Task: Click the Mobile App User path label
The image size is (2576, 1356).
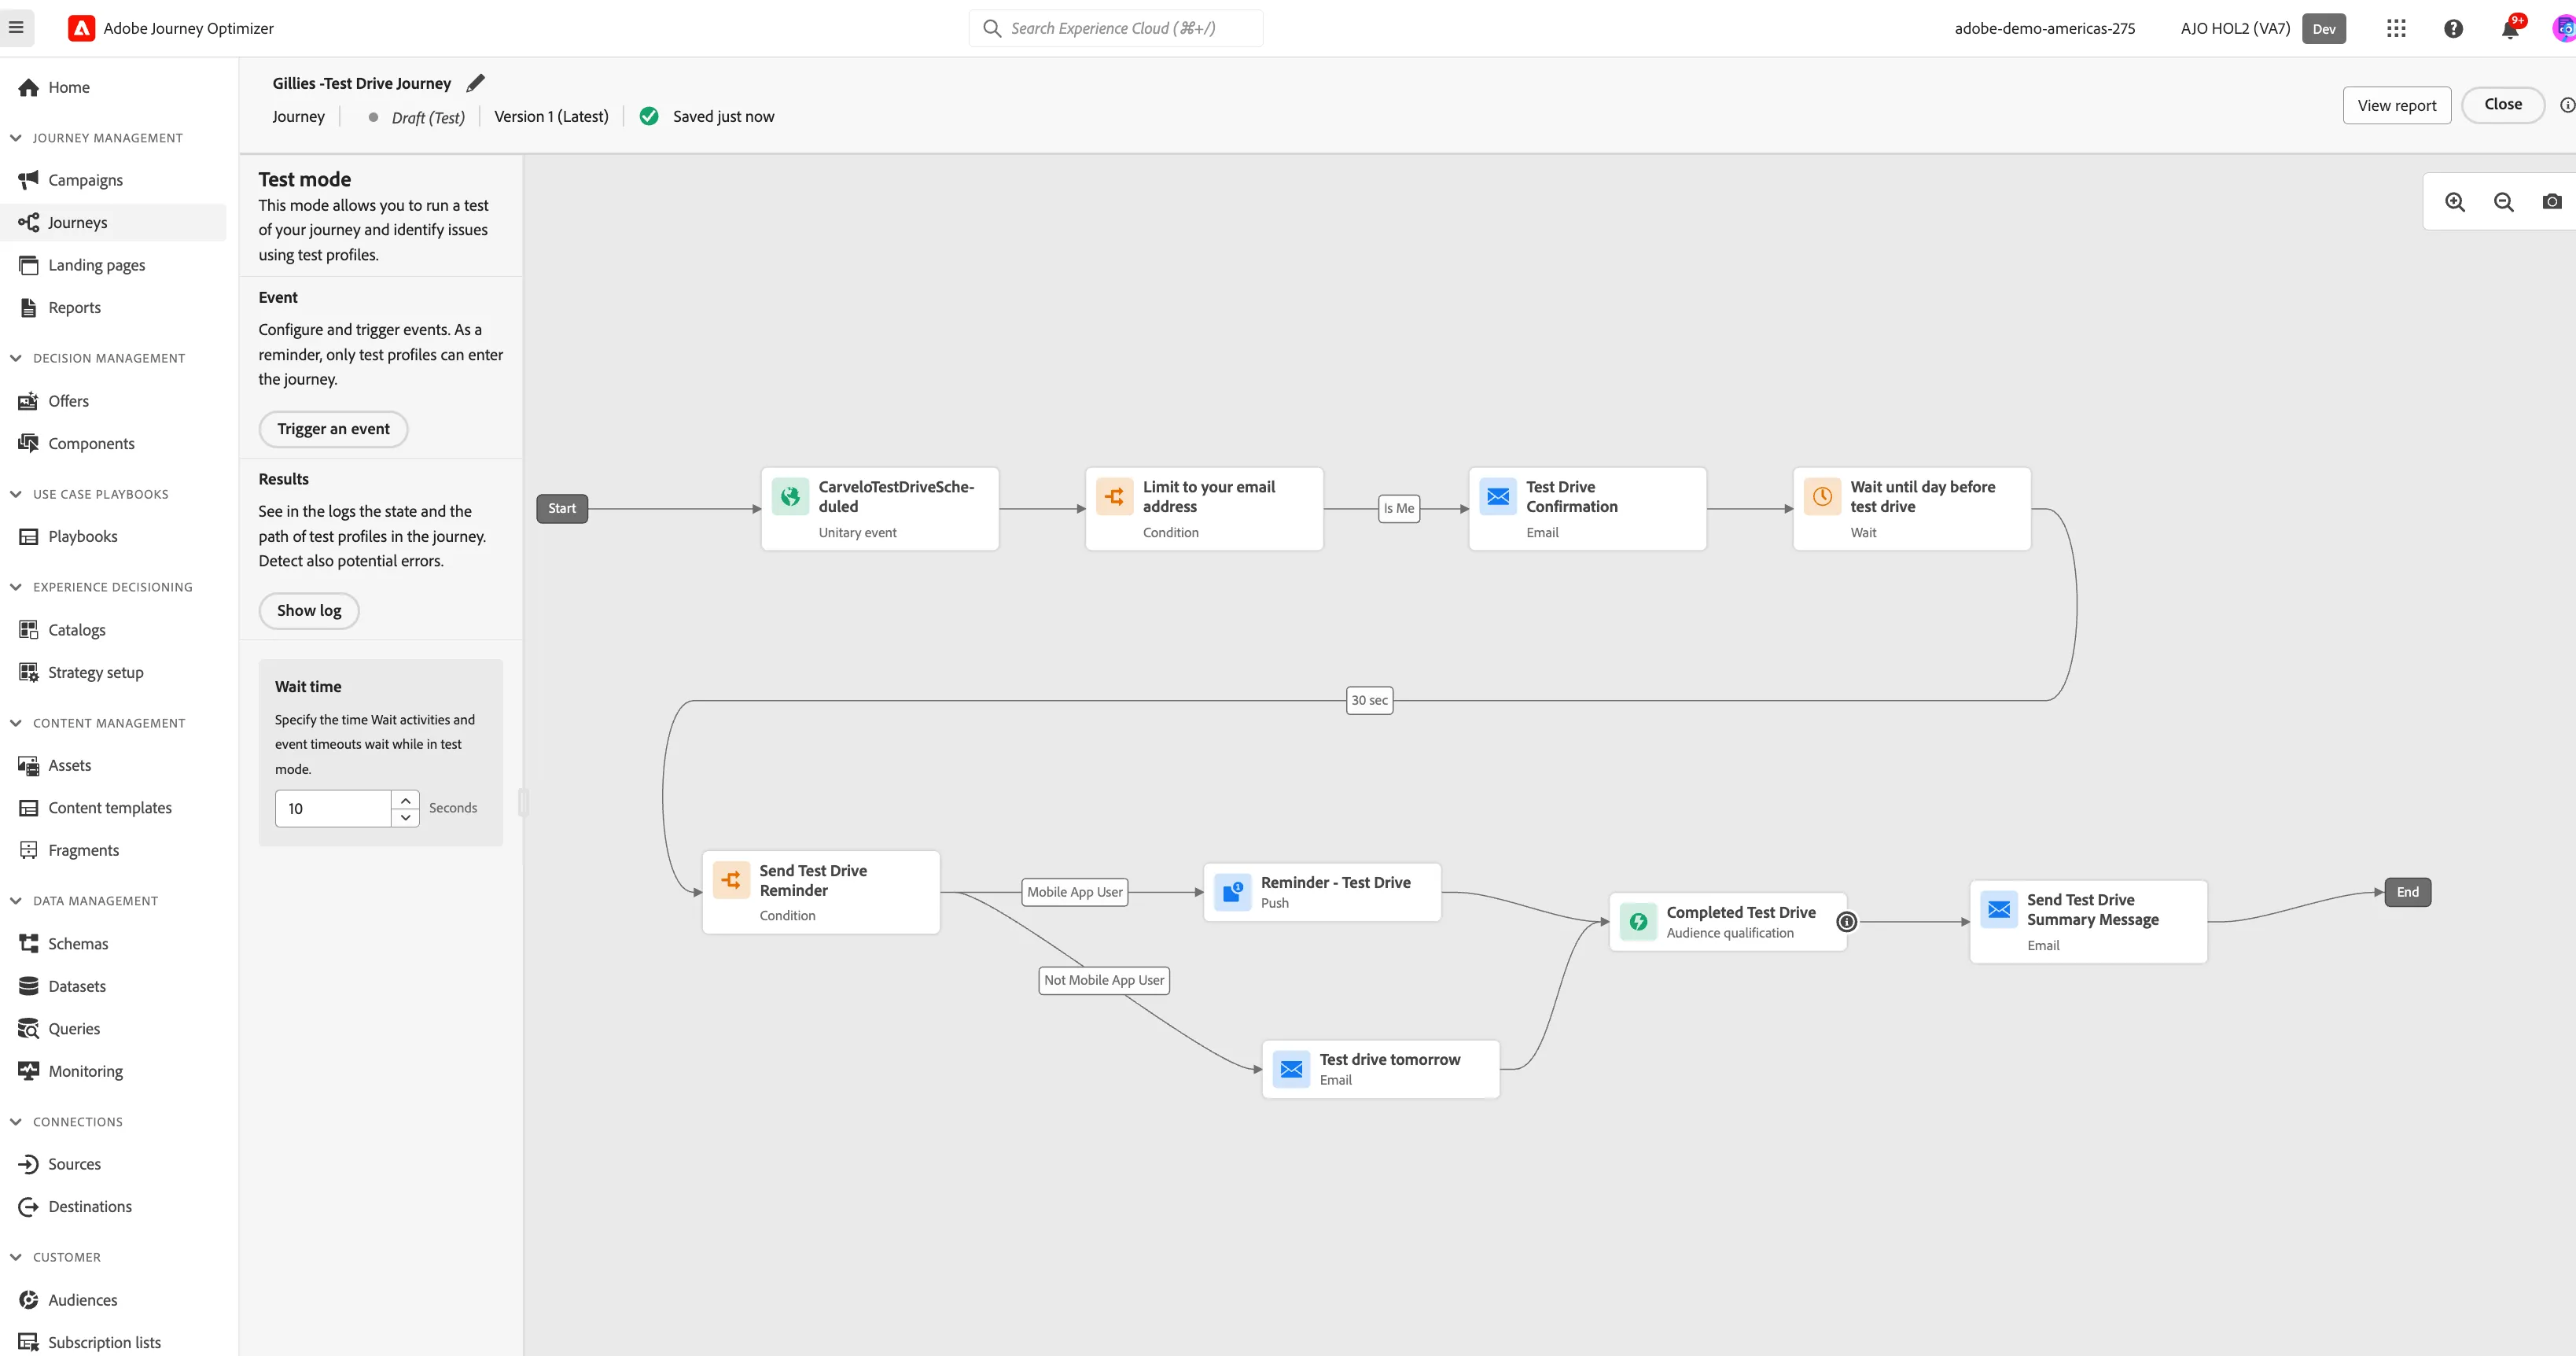Action: pos(1074,892)
